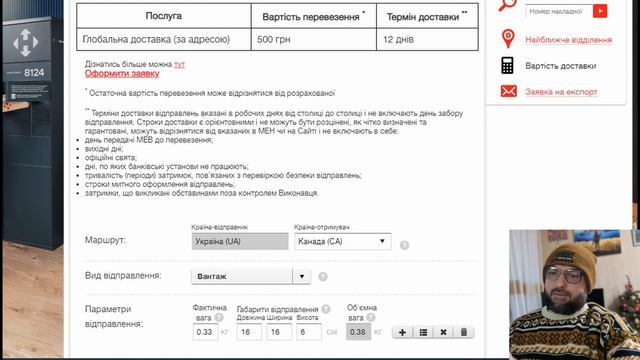Image resolution: width=640 pixels, height=360 pixels.
Task: Click the webcam video overlay of the presenter
Action: point(574,294)
